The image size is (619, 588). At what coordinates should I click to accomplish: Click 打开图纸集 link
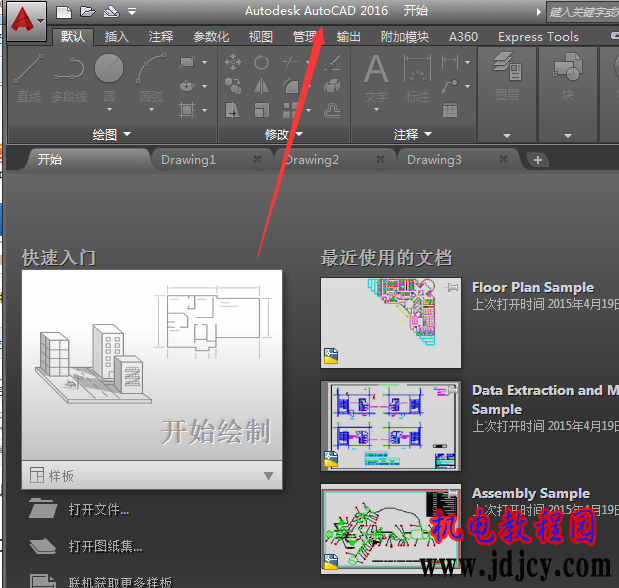105,546
